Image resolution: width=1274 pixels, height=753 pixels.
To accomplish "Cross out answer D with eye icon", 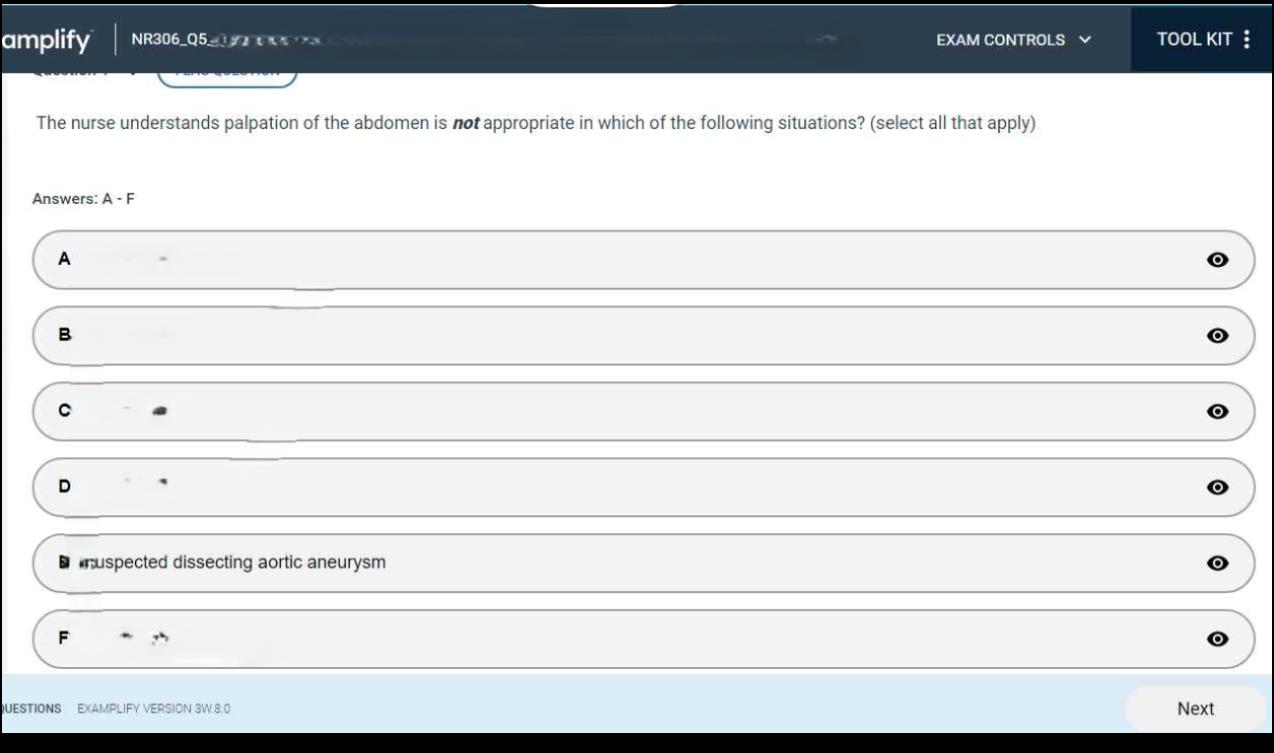I will (x=1217, y=487).
